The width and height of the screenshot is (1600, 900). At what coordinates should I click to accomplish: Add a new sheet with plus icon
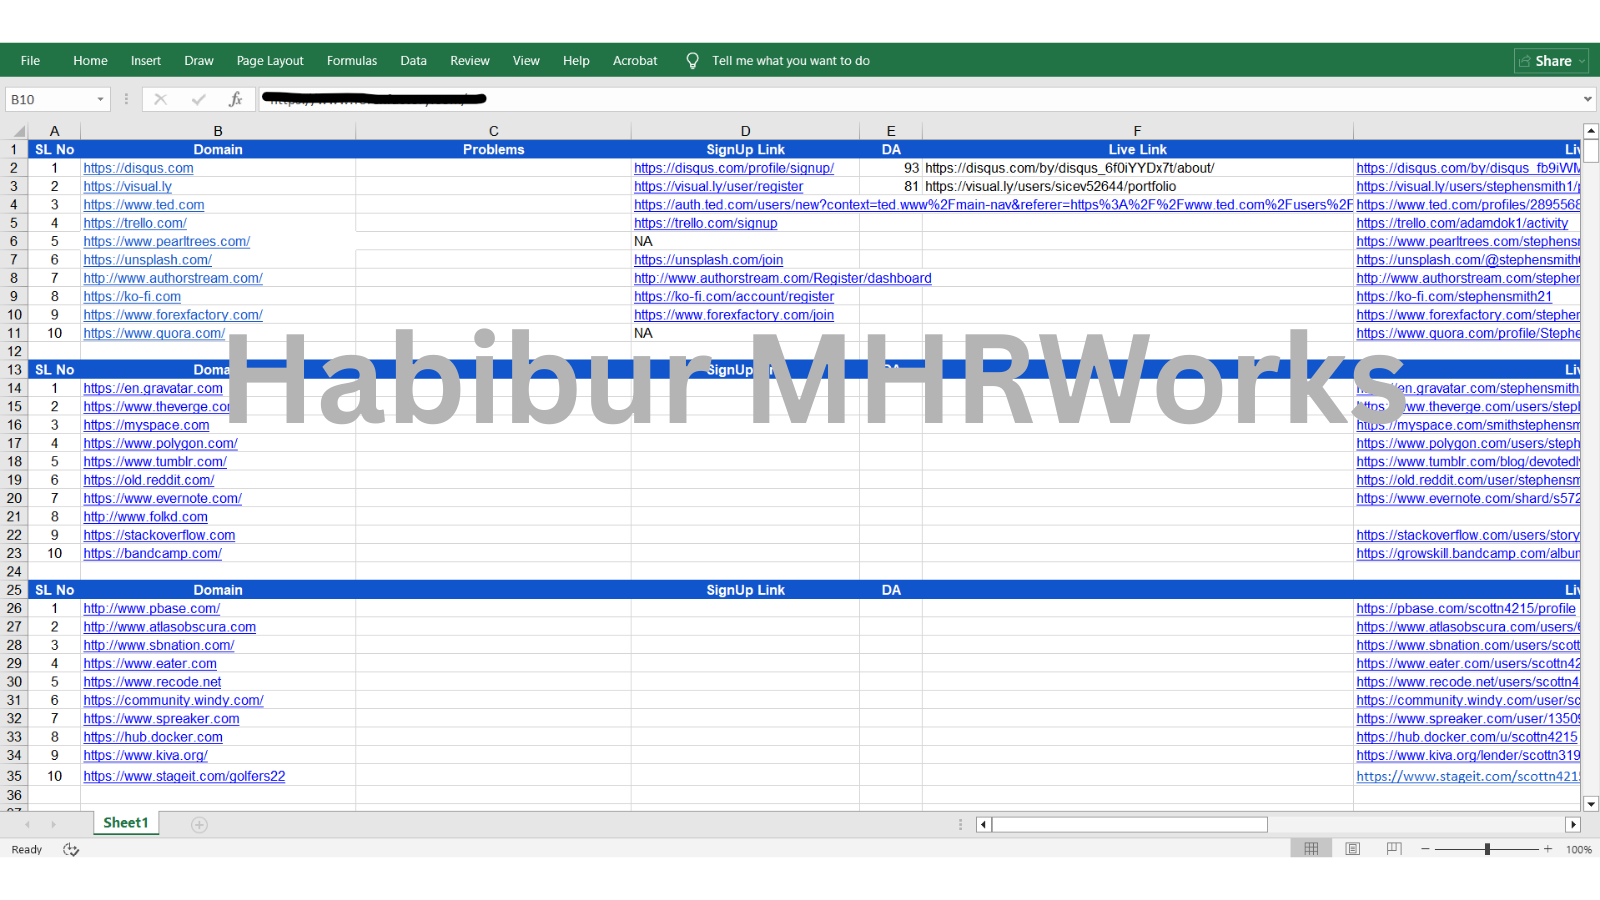(x=199, y=824)
